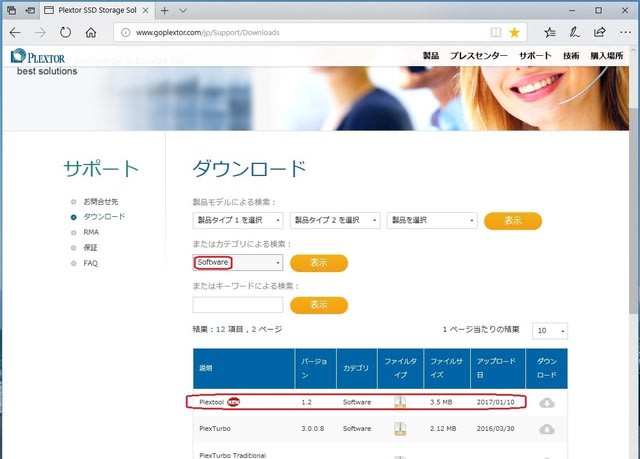Open お問合せ先 sidebar link
The image size is (640, 459).
pos(100,202)
